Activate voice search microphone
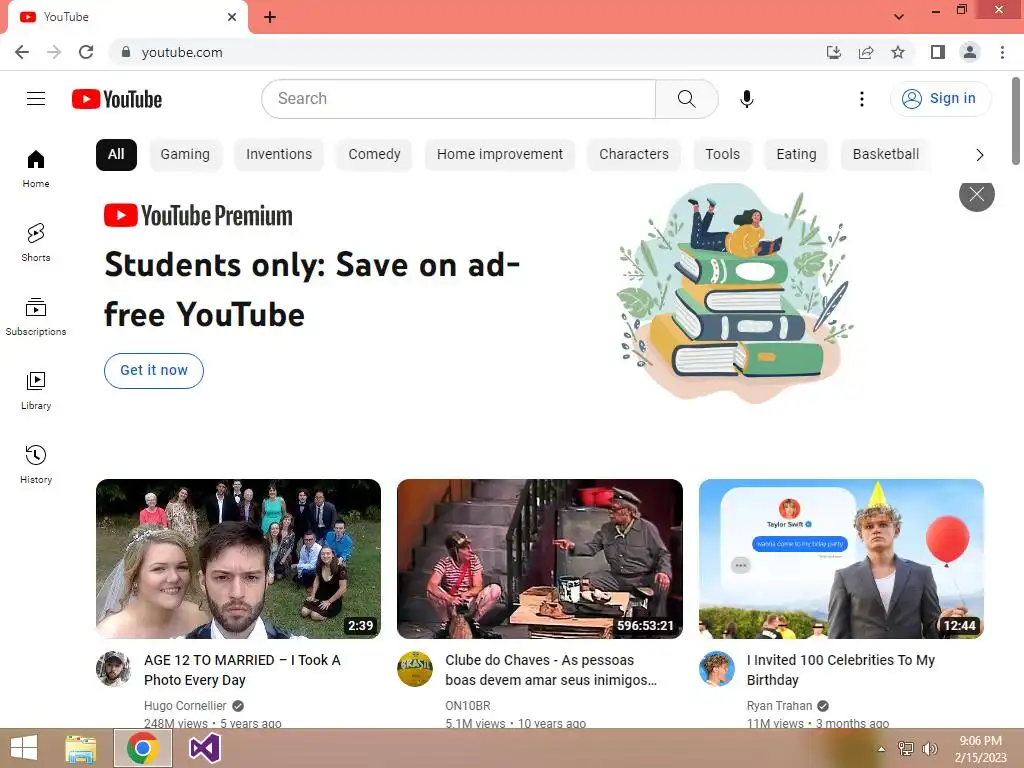The width and height of the screenshot is (1024, 768). (746, 99)
